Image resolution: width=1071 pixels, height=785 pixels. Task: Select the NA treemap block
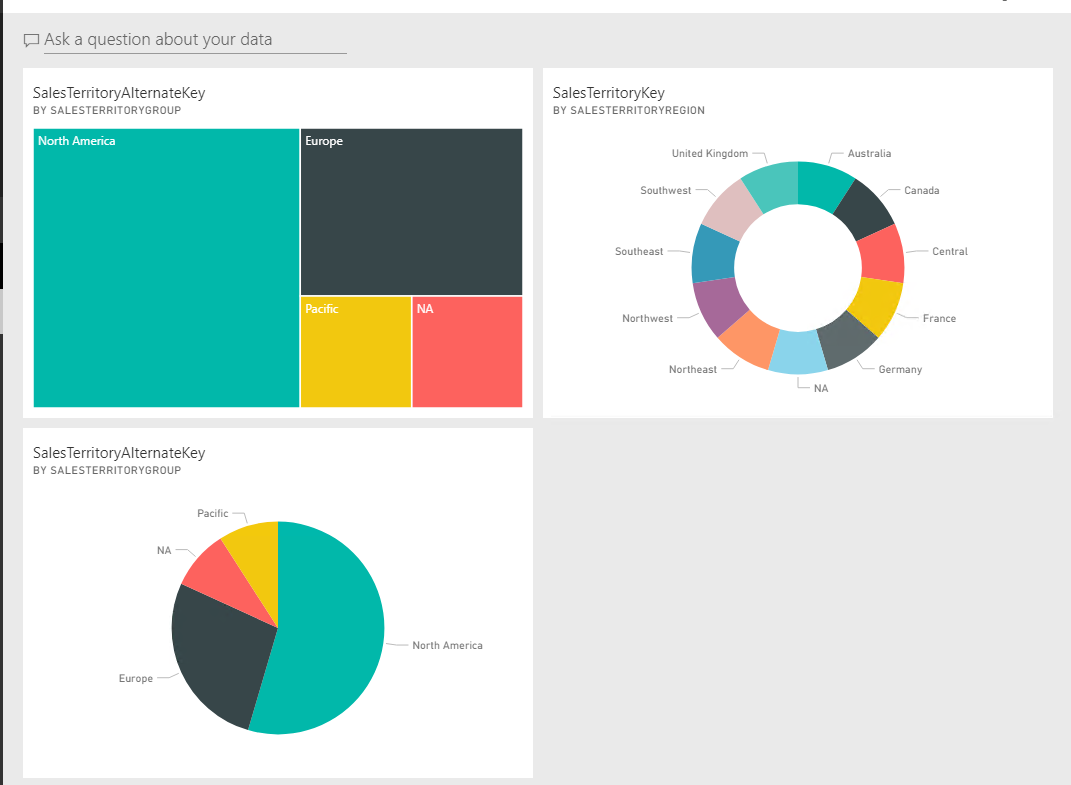467,352
